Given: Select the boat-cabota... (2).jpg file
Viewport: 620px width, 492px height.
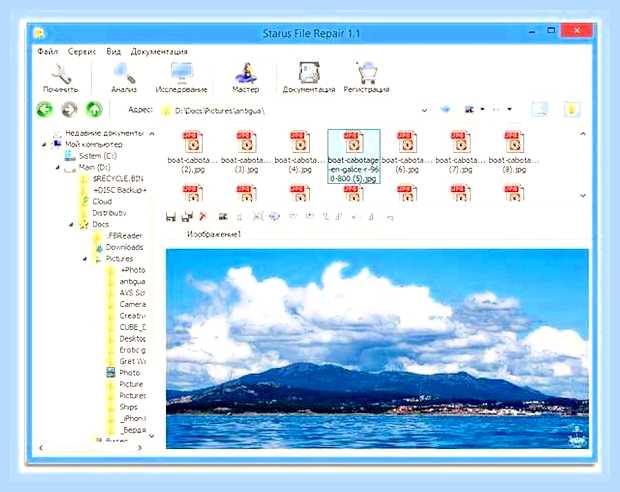Looking at the screenshot, I should [193, 152].
